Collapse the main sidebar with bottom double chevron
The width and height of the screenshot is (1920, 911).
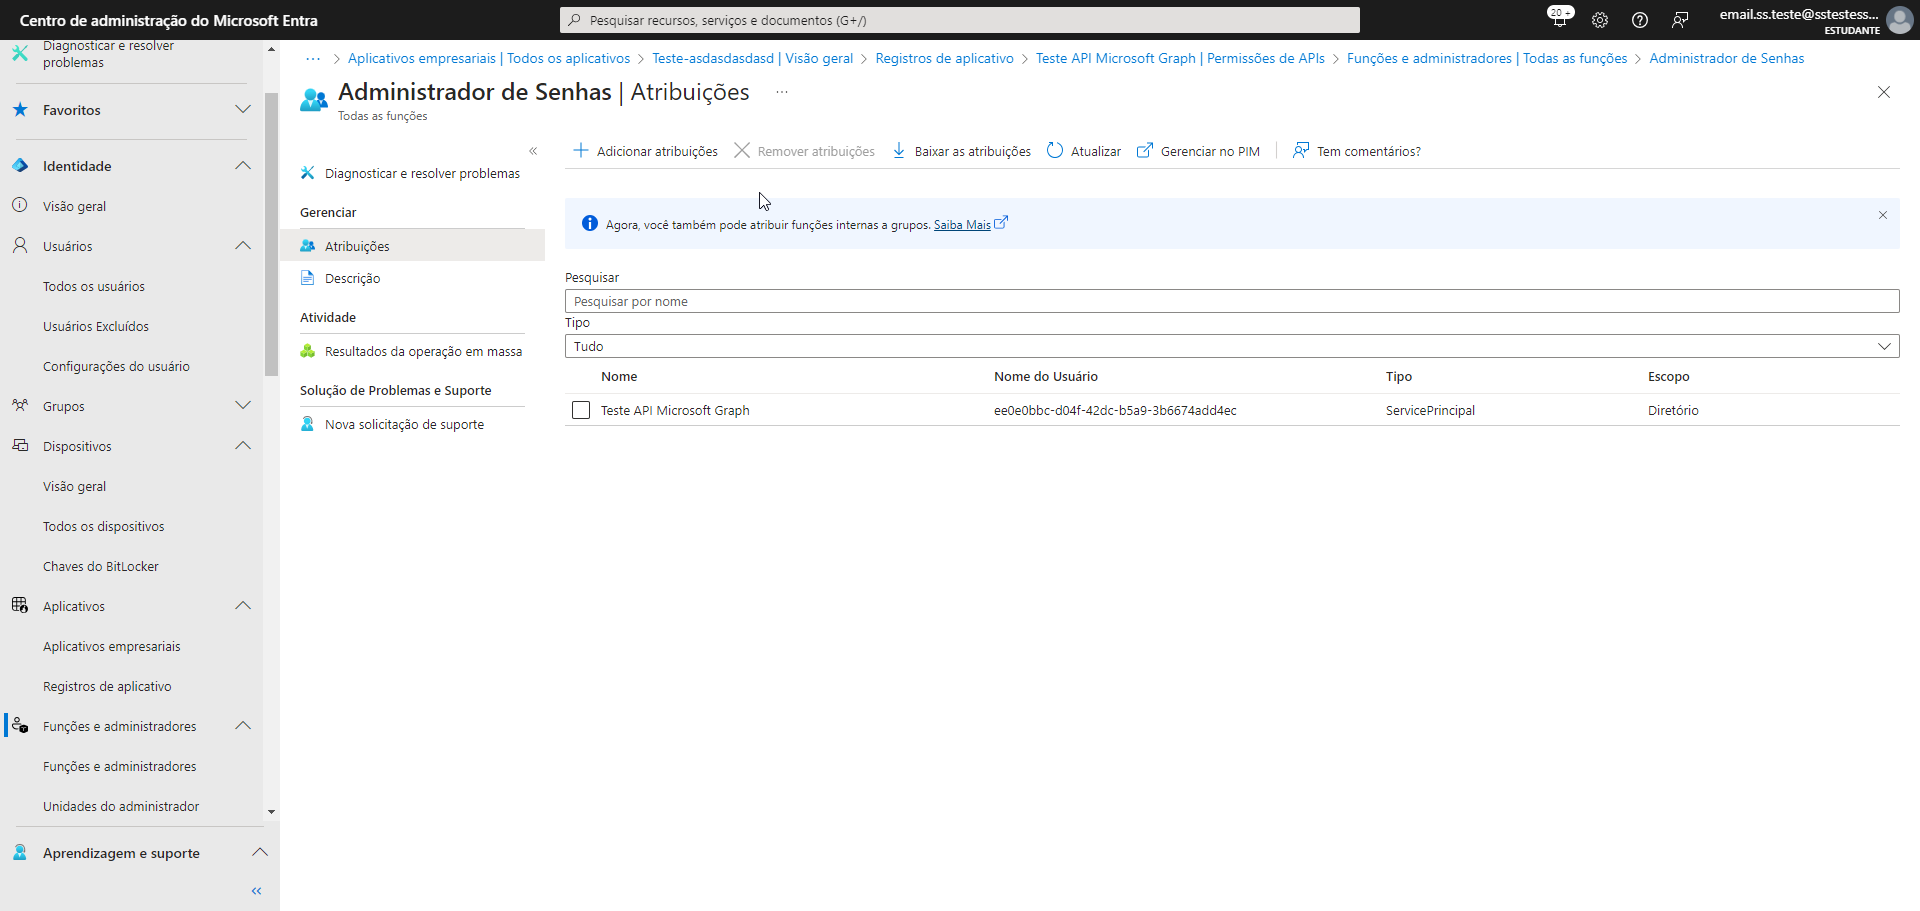[257, 891]
